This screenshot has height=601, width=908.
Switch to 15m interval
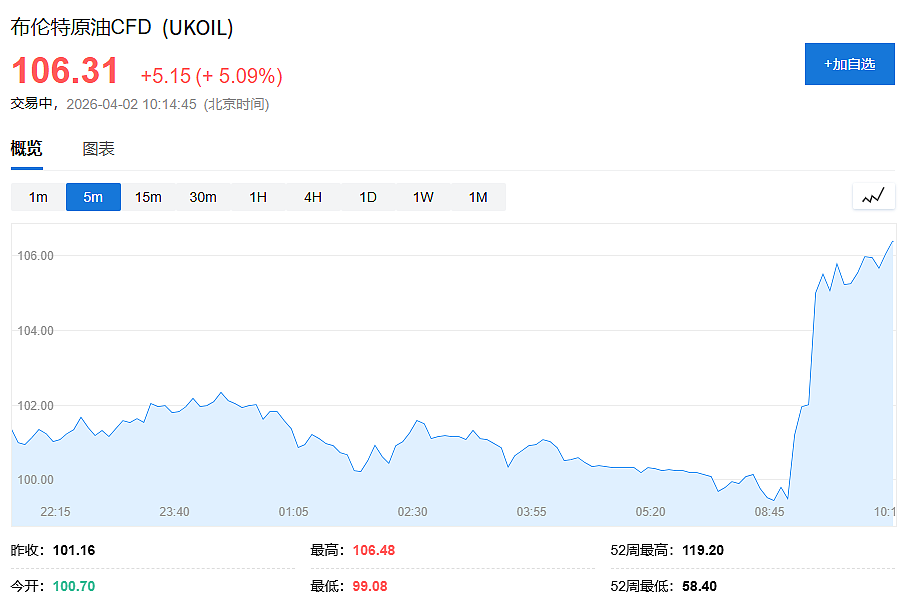(148, 197)
